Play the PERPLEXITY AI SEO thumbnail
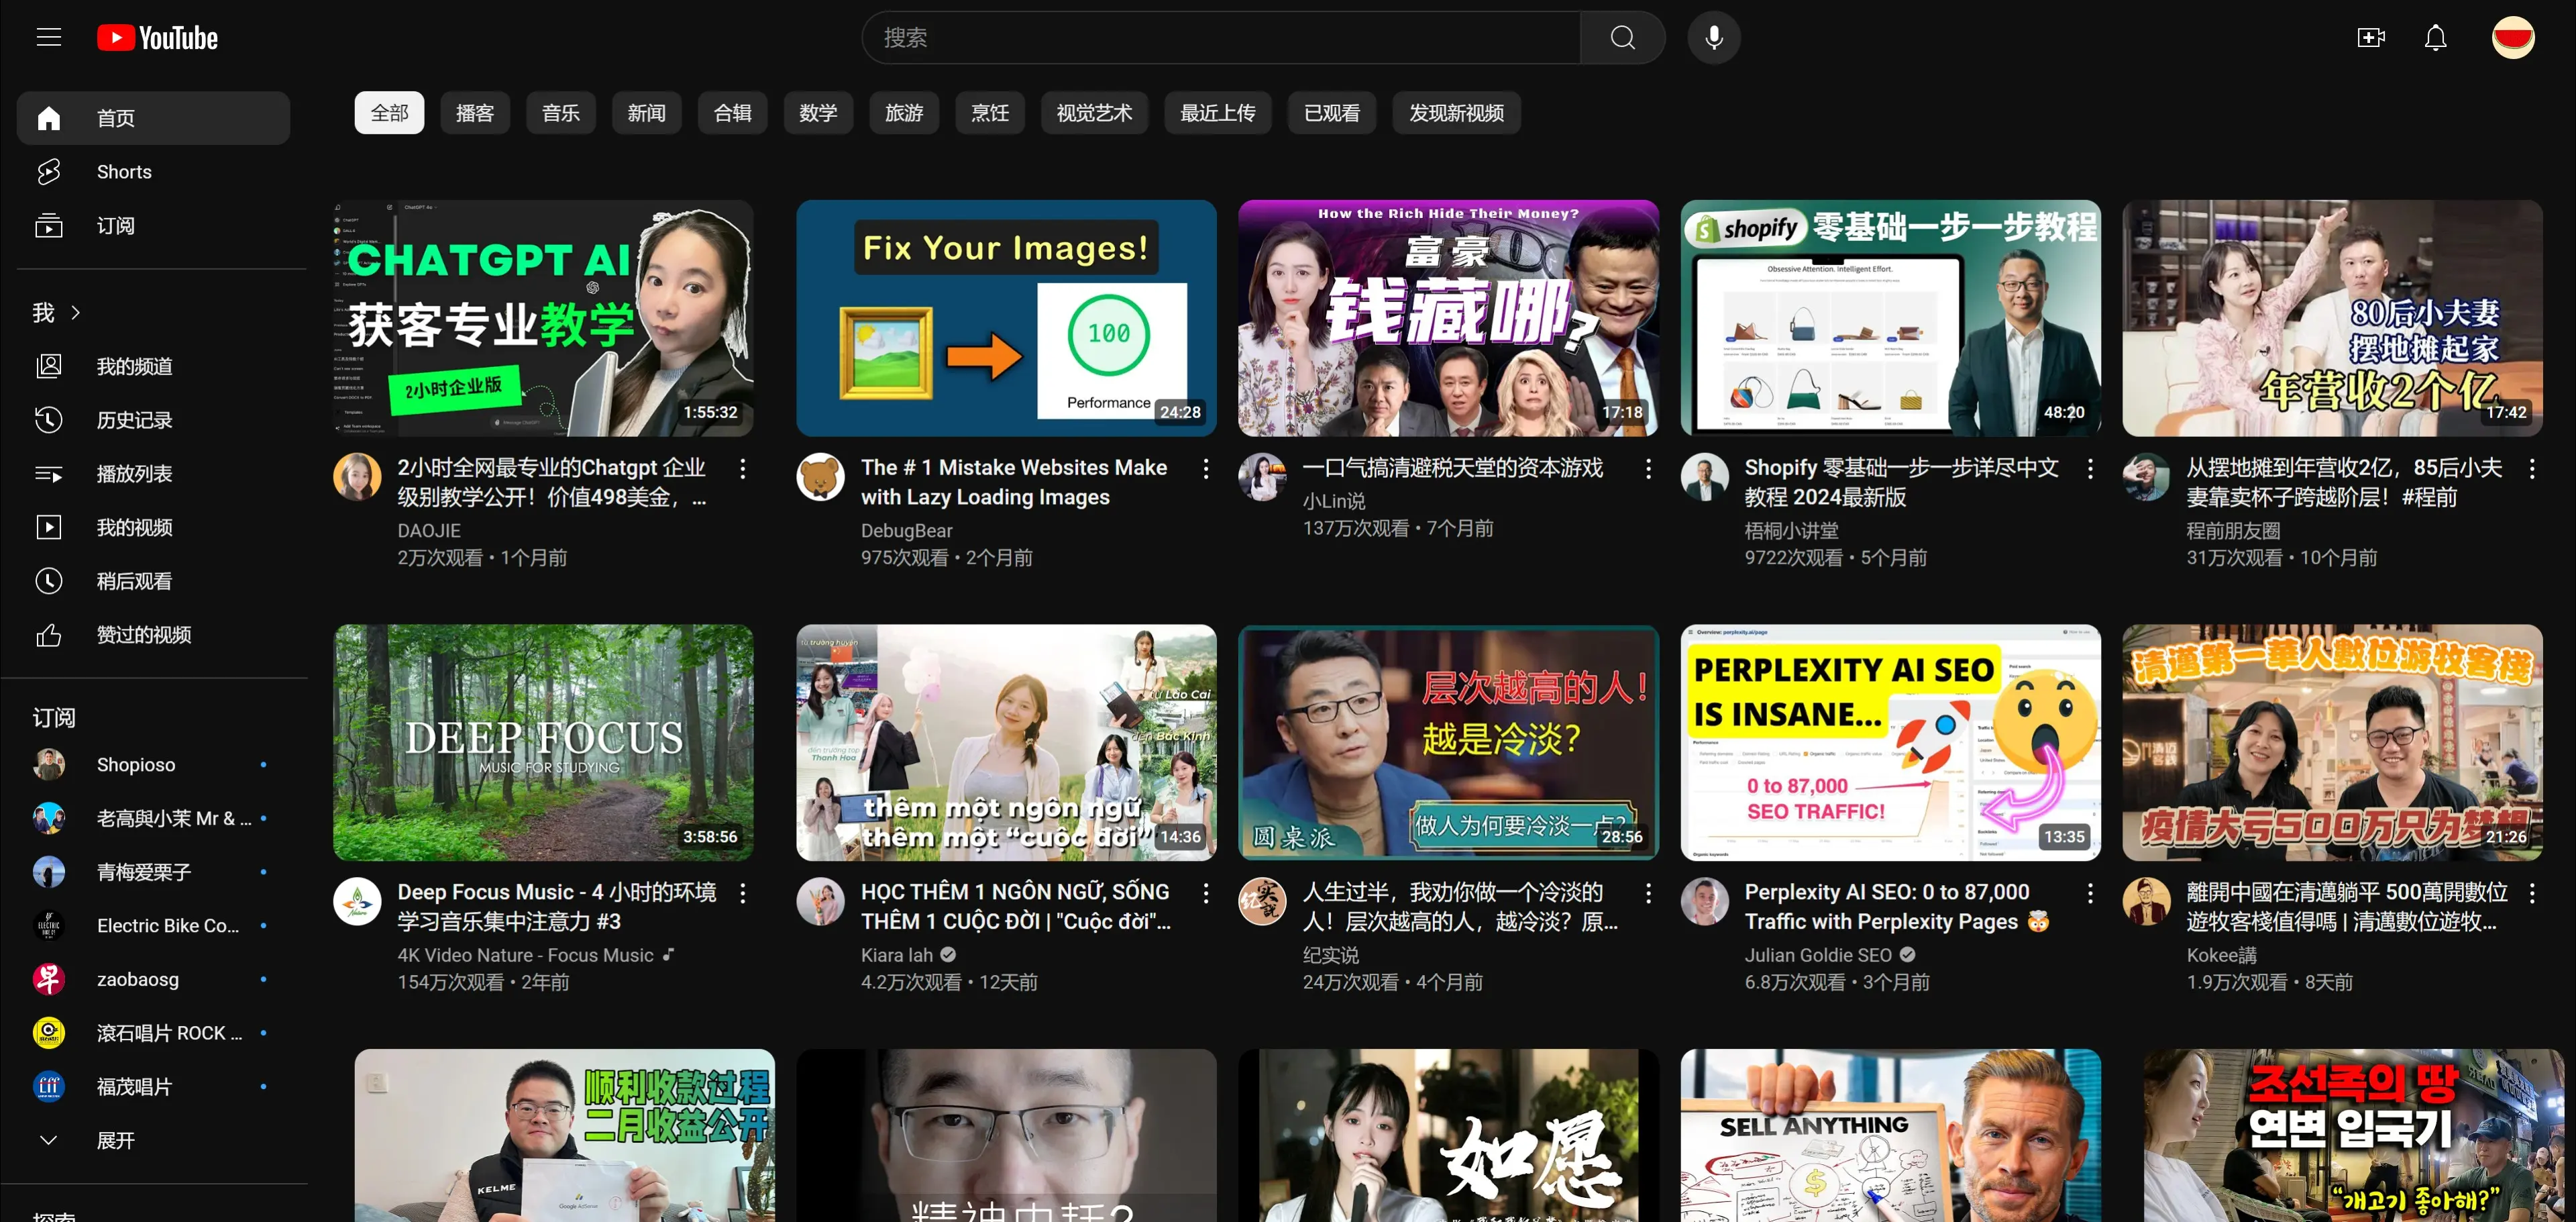2576x1222 pixels. (x=1890, y=743)
